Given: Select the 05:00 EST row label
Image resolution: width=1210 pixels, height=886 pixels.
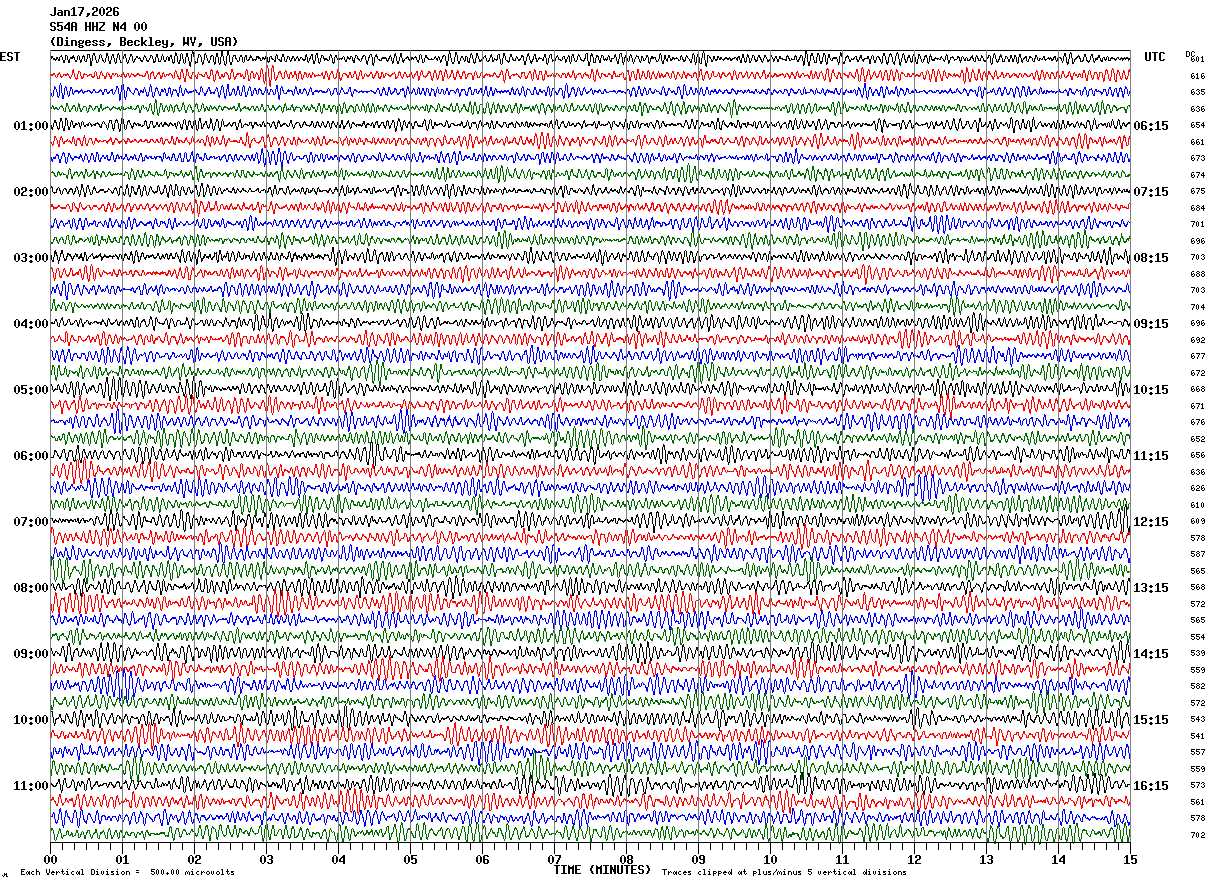Looking at the screenshot, I should point(31,390).
